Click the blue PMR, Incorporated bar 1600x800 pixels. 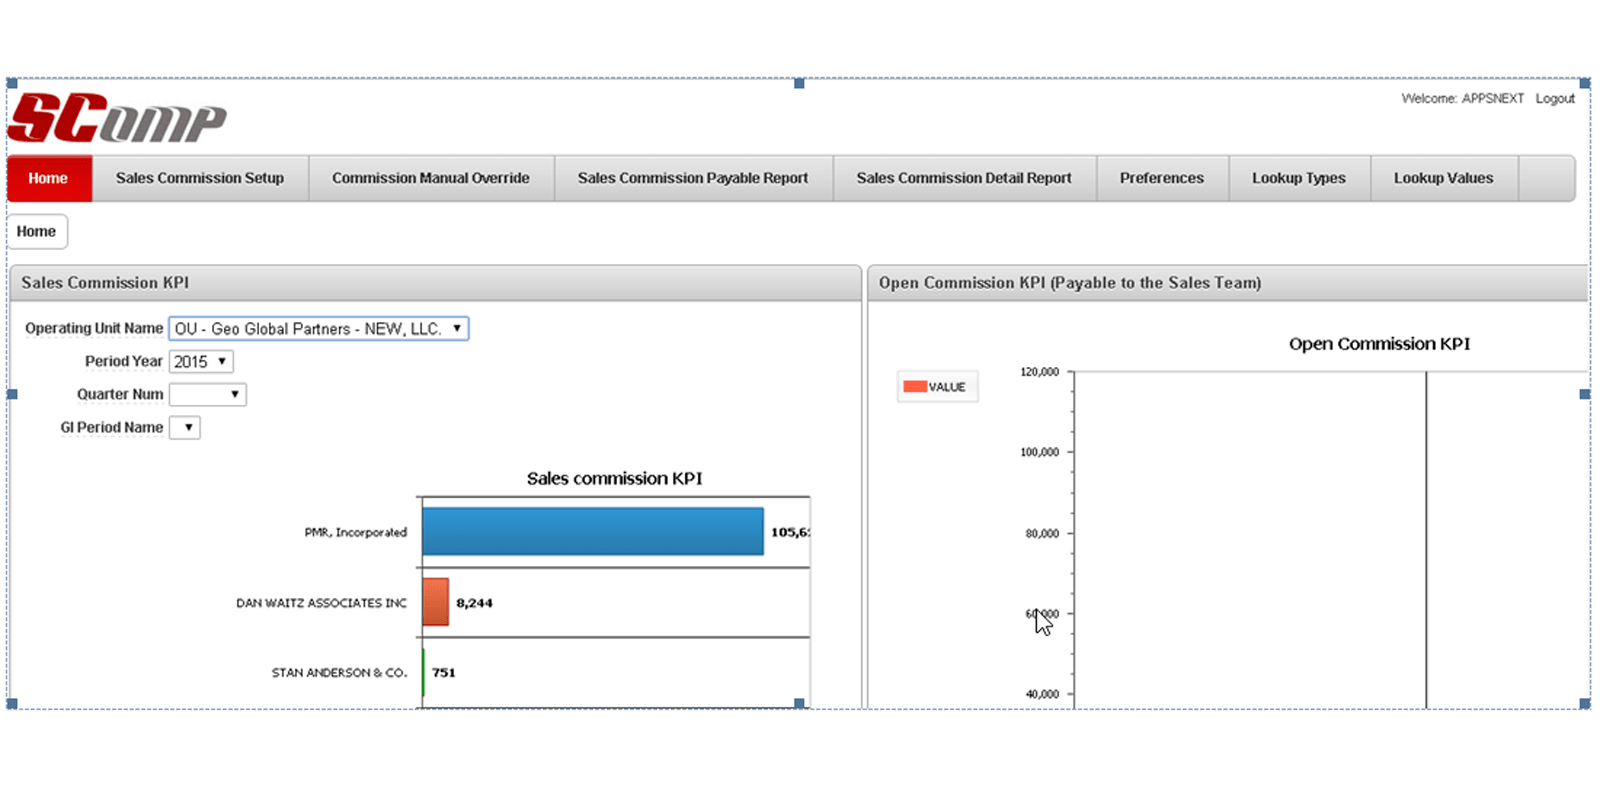(593, 531)
